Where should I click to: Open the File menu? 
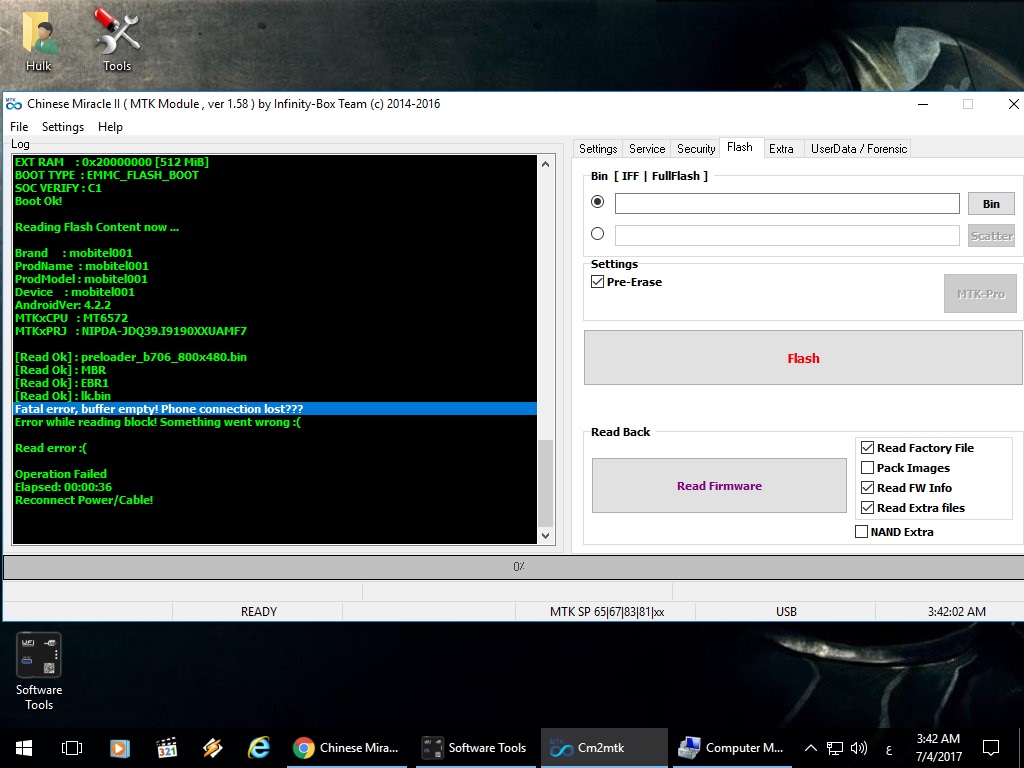point(19,127)
